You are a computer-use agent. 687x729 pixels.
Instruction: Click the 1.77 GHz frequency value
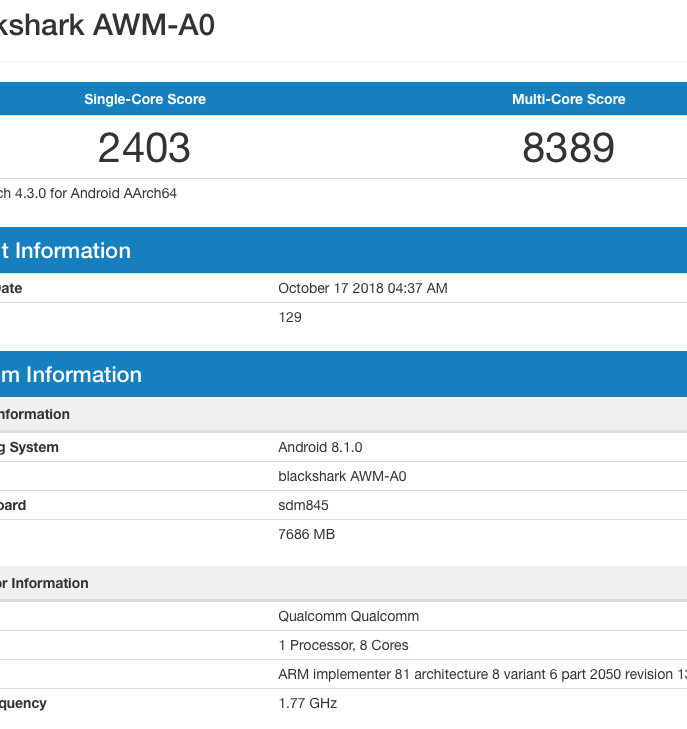[307, 703]
